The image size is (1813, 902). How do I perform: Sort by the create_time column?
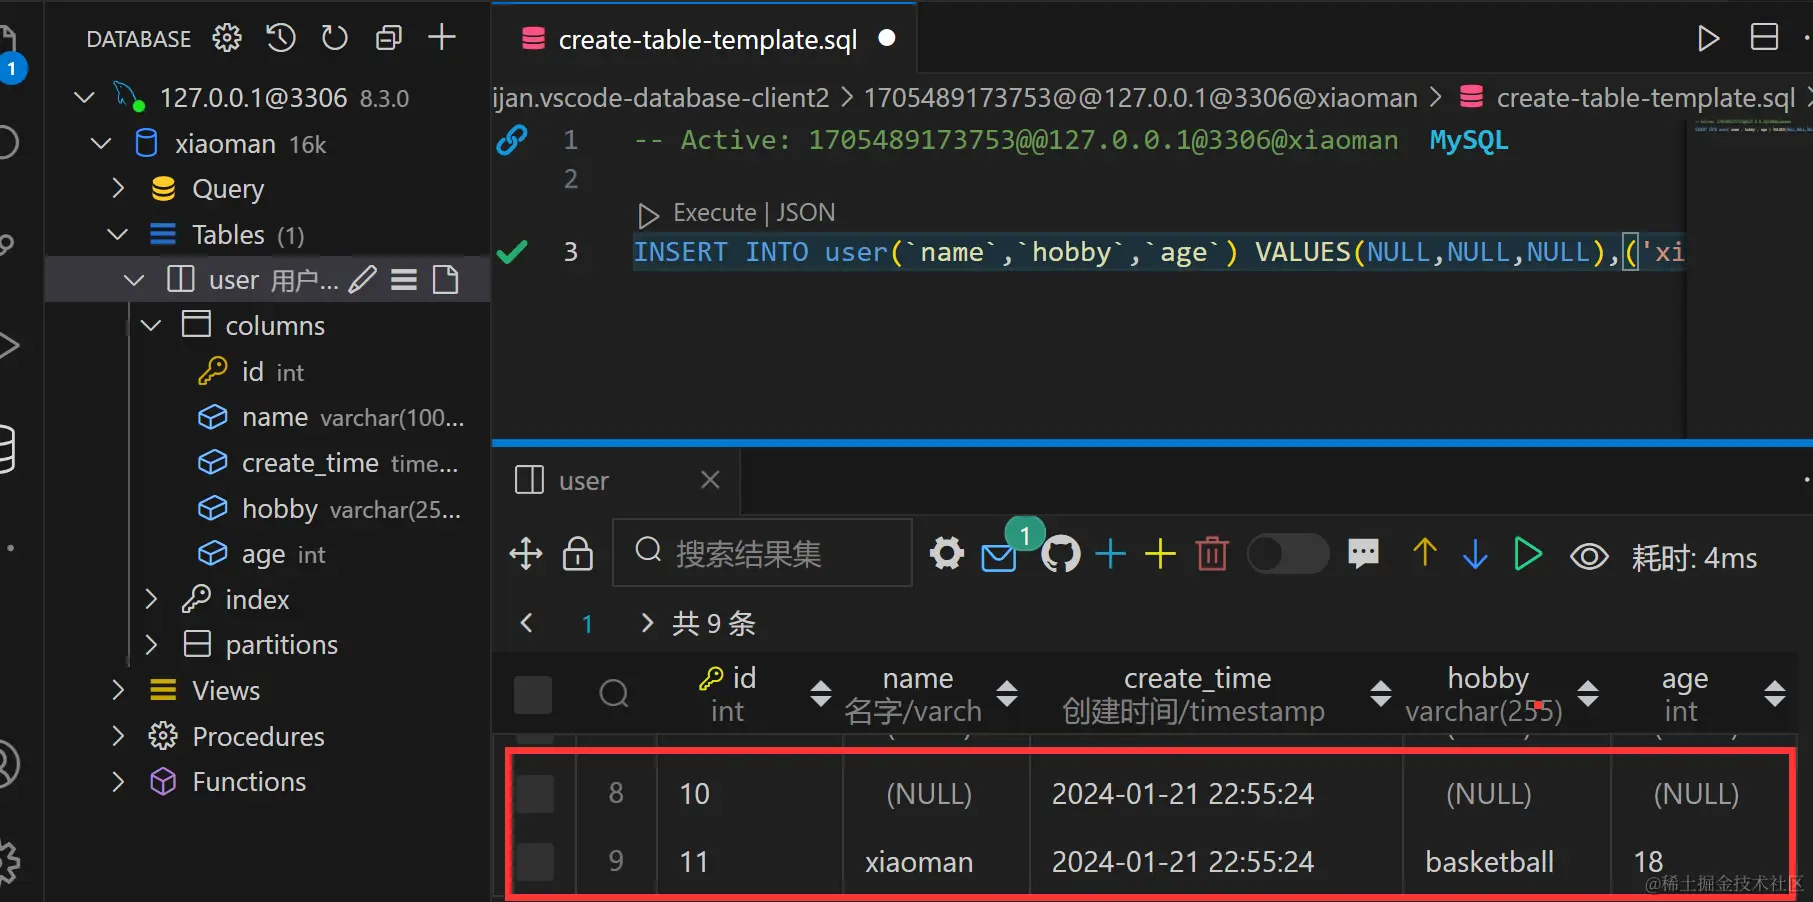pos(1380,693)
